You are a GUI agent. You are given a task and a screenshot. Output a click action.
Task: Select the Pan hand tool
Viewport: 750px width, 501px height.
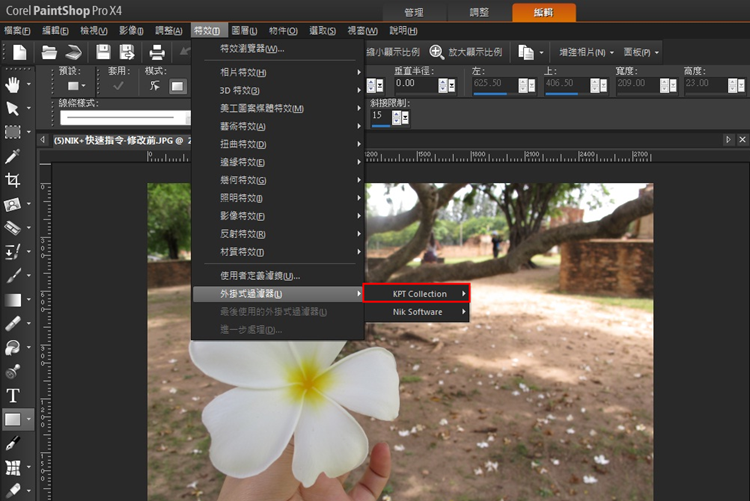[x=12, y=85]
